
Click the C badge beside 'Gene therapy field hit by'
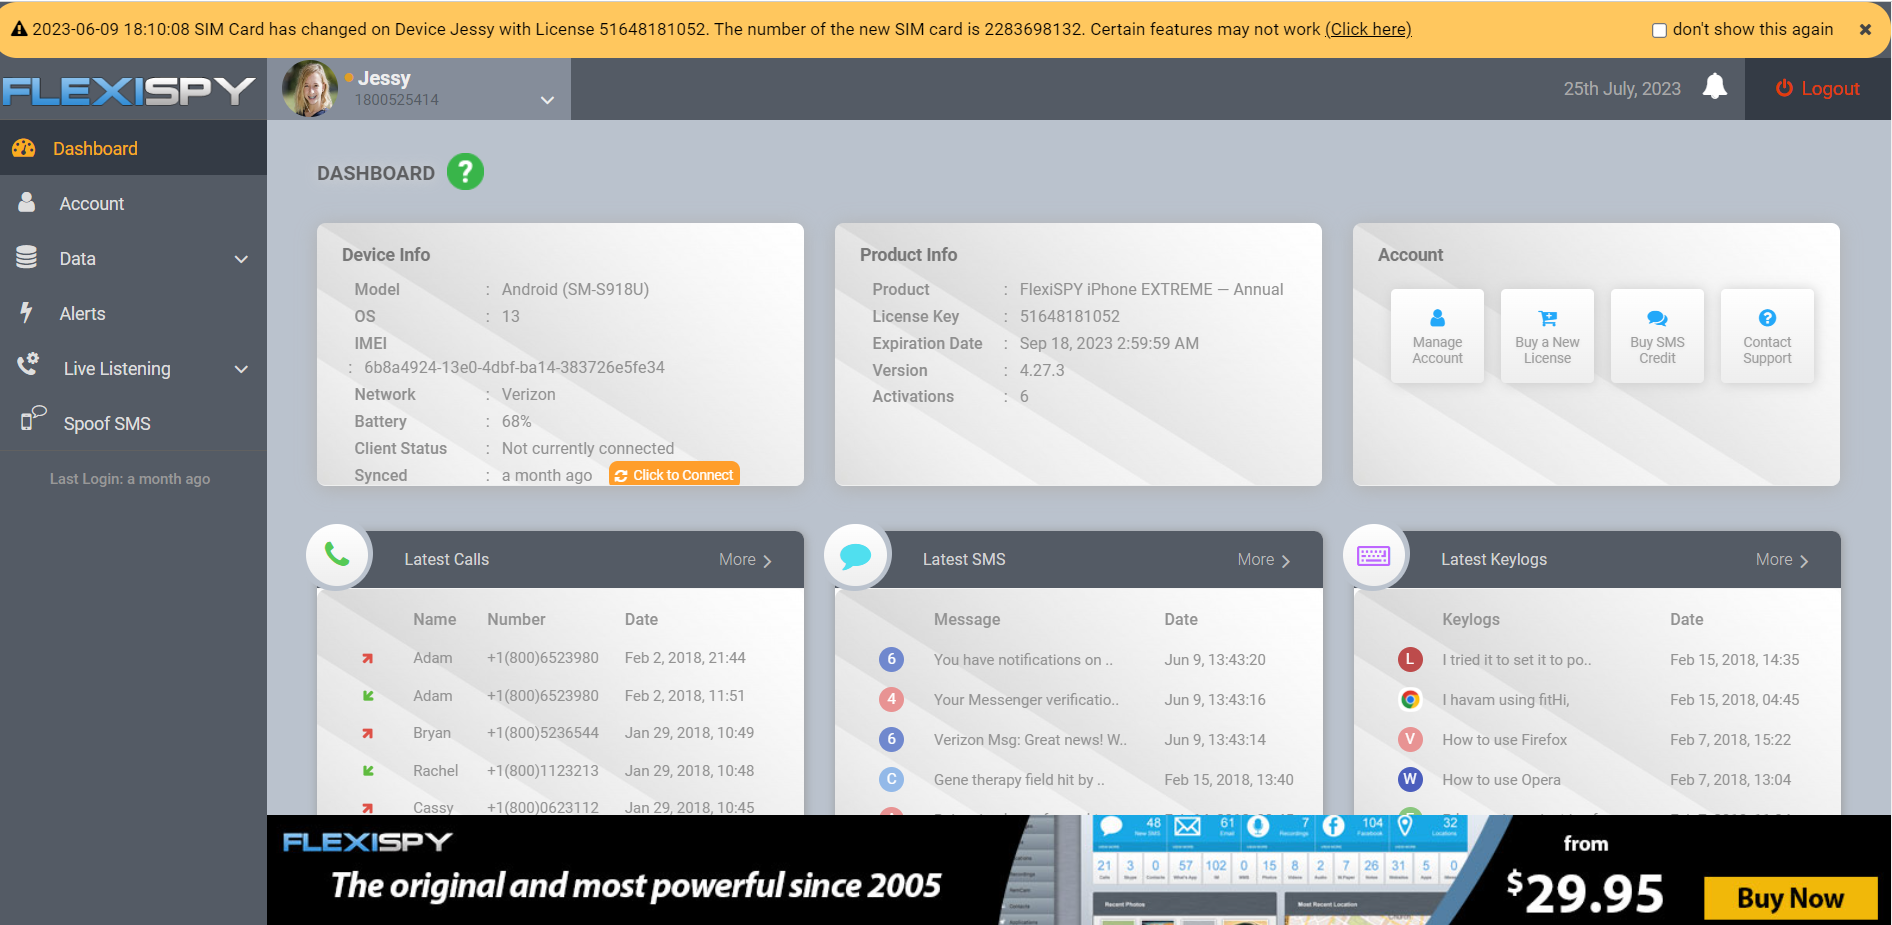(891, 779)
